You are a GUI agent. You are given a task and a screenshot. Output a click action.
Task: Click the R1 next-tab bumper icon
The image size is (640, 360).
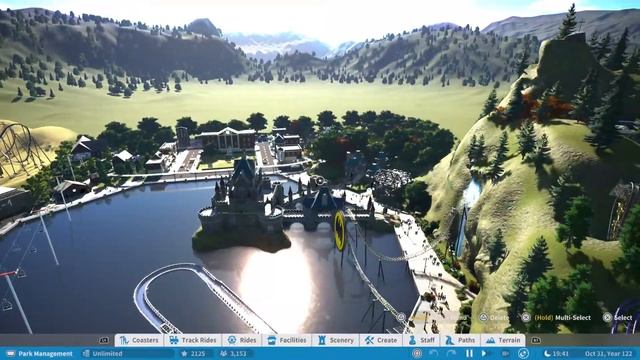(536, 340)
